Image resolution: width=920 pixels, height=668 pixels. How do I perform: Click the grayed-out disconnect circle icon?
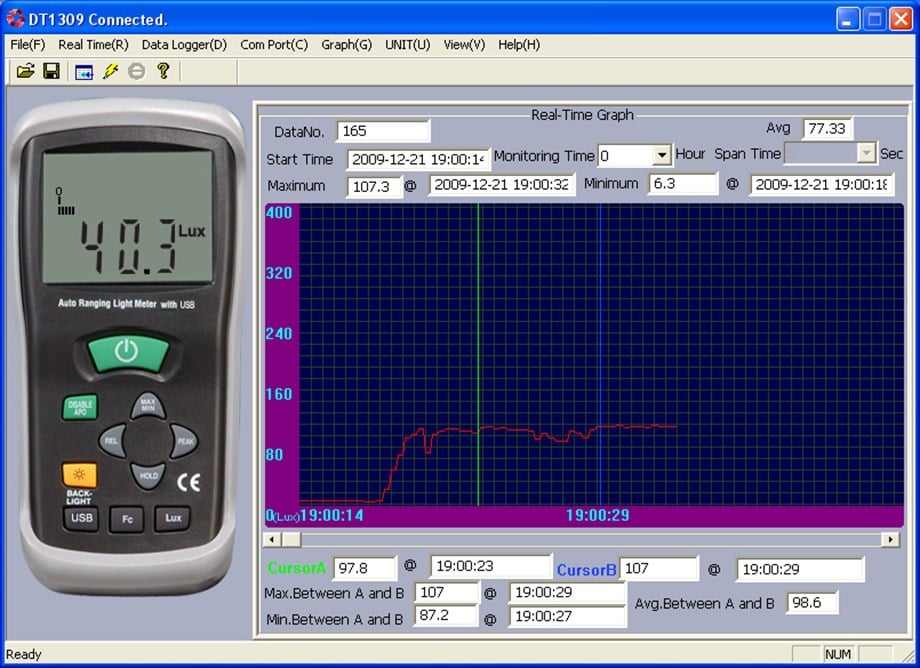click(137, 72)
